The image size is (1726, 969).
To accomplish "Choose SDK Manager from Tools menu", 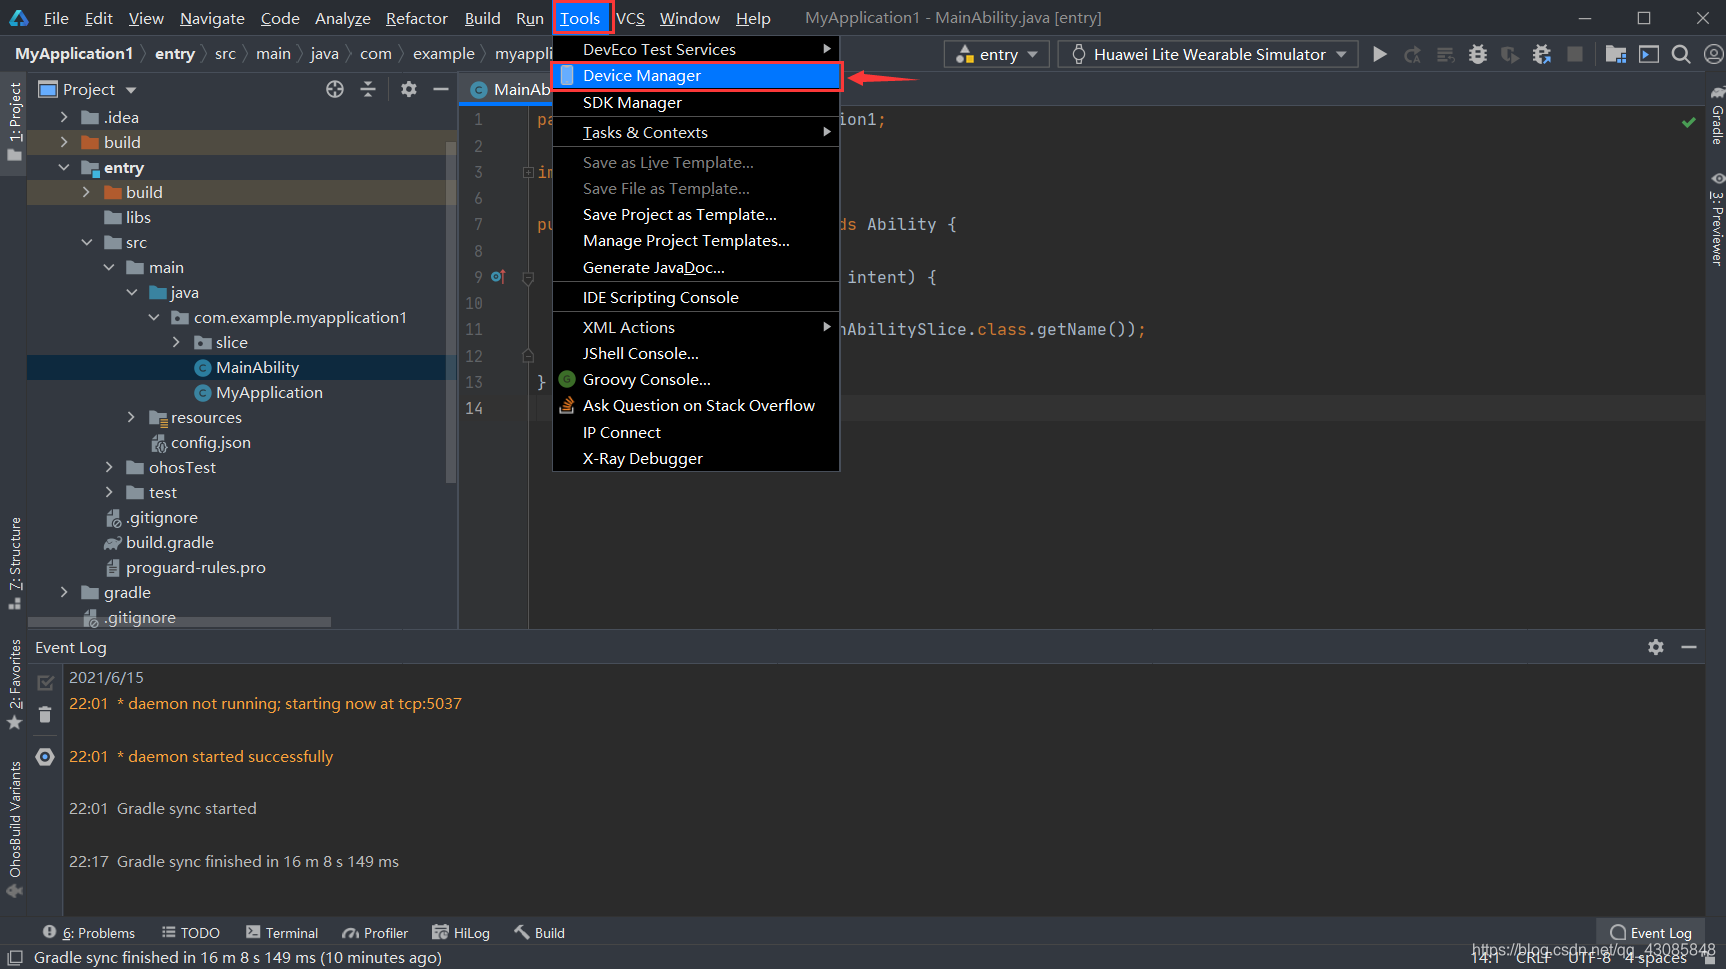I will tap(696, 102).
